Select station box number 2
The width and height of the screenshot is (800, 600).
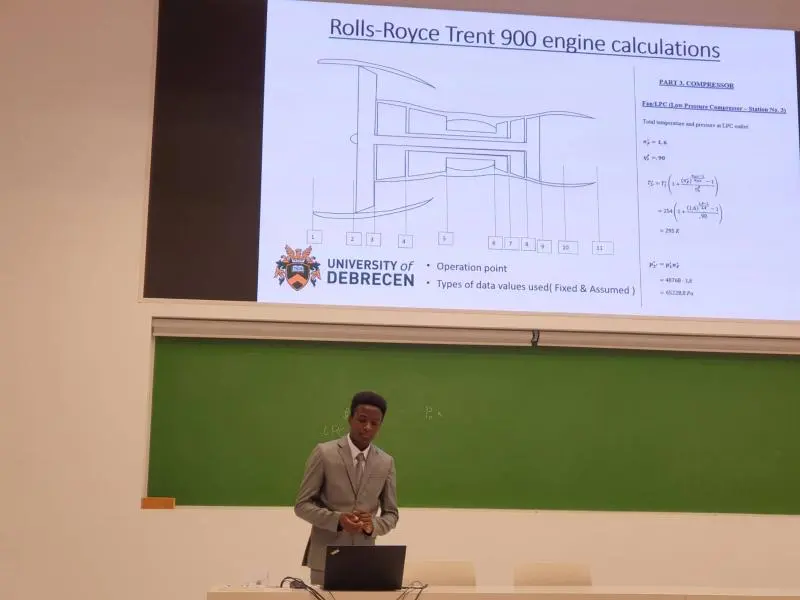[353, 238]
